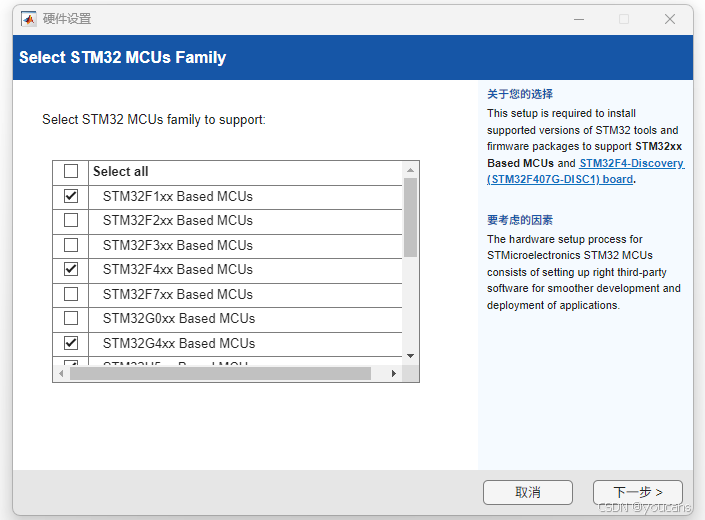Image resolution: width=705 pixels, height=520 pixels.
Task: Open the STM32F4-Discovery board link
Action: pyautogui.click(x=585, y=171)
